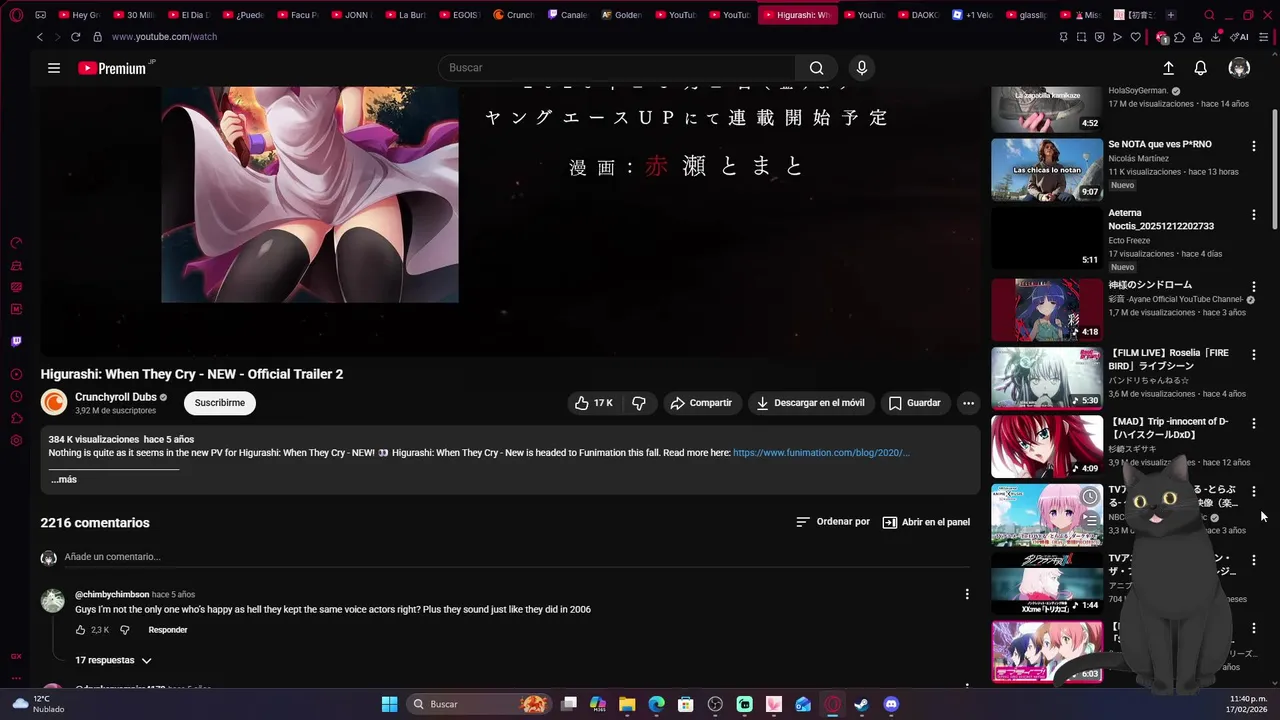
Task: Open GX Control speedometer icon in sidebar
Action: [16, 243]
